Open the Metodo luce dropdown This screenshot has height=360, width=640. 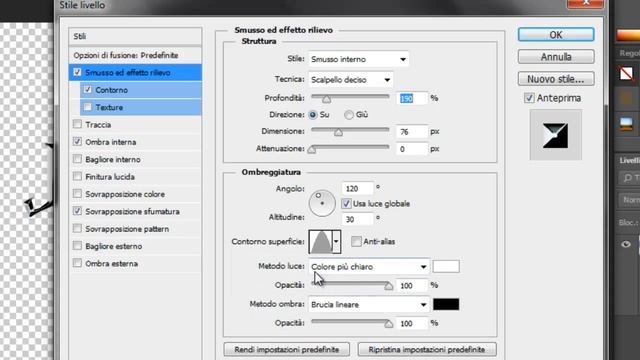point(369,267)
